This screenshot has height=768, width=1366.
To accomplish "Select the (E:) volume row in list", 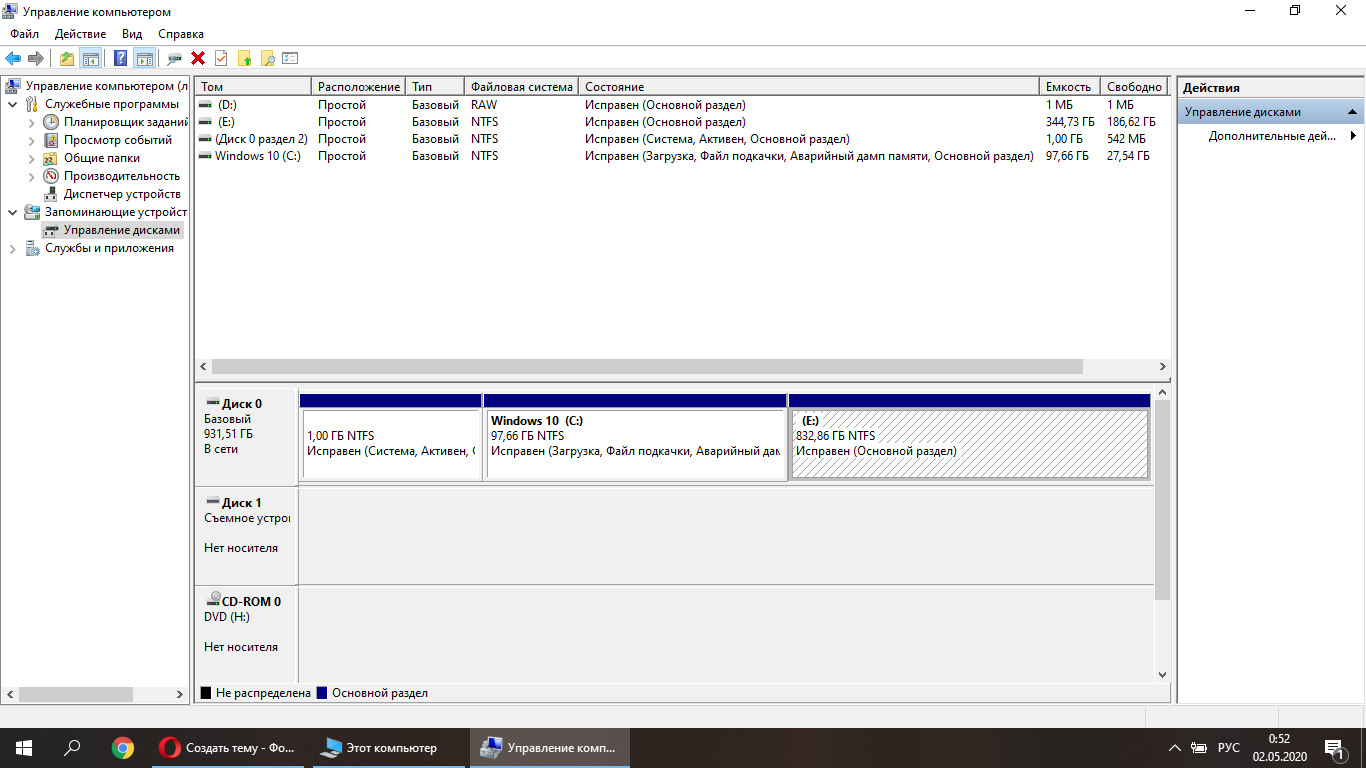I will (682, 122).
